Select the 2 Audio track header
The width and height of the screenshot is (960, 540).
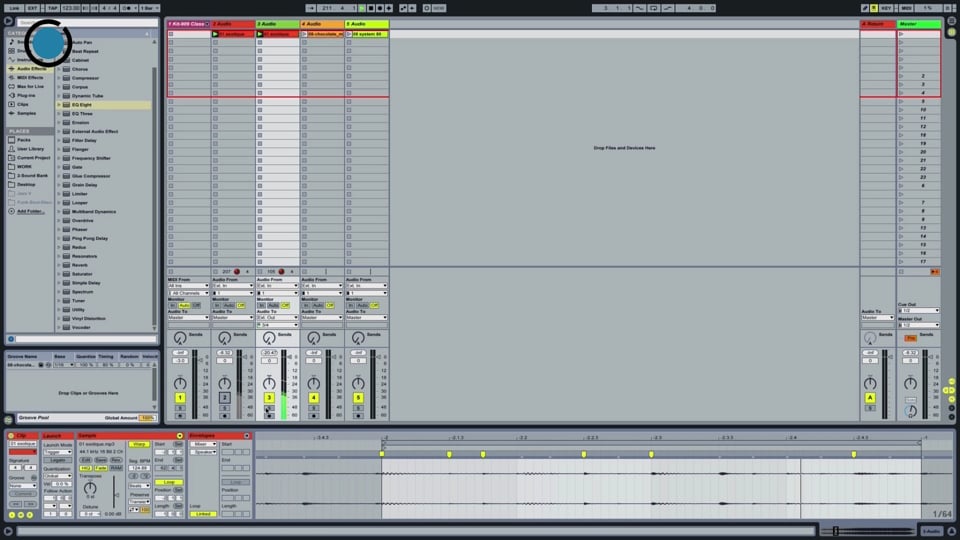click(x=233, y=24)
